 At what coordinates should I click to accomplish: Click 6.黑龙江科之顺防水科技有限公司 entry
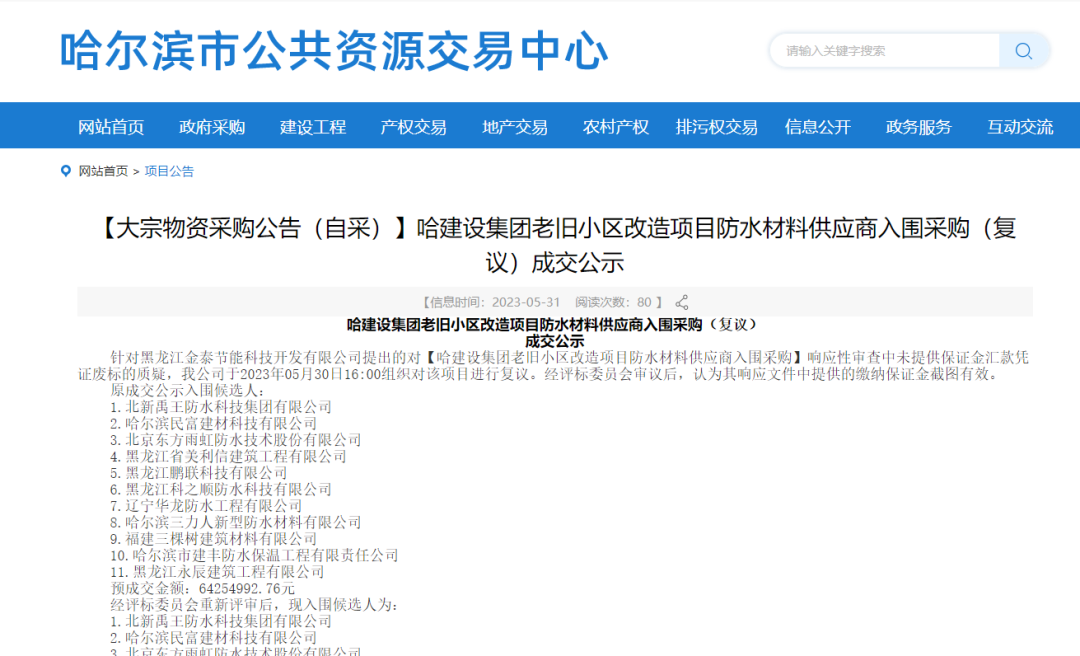click(x=221, y=489)
